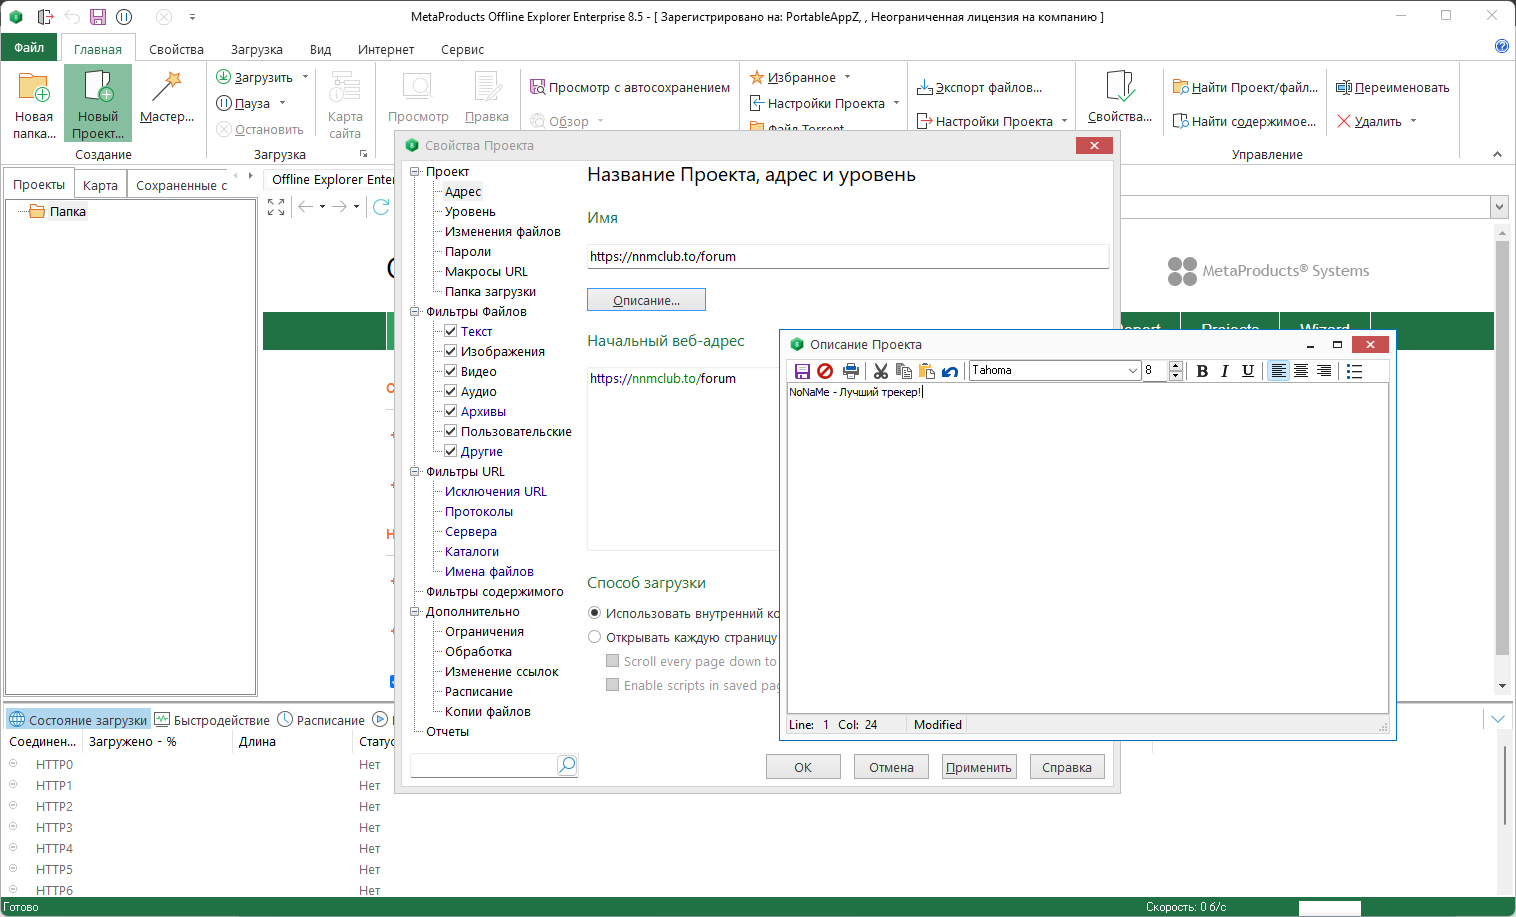Cut selected text with scissors icon
The height and width of the screenshot is (917, 1516).
tap(881, 371)
